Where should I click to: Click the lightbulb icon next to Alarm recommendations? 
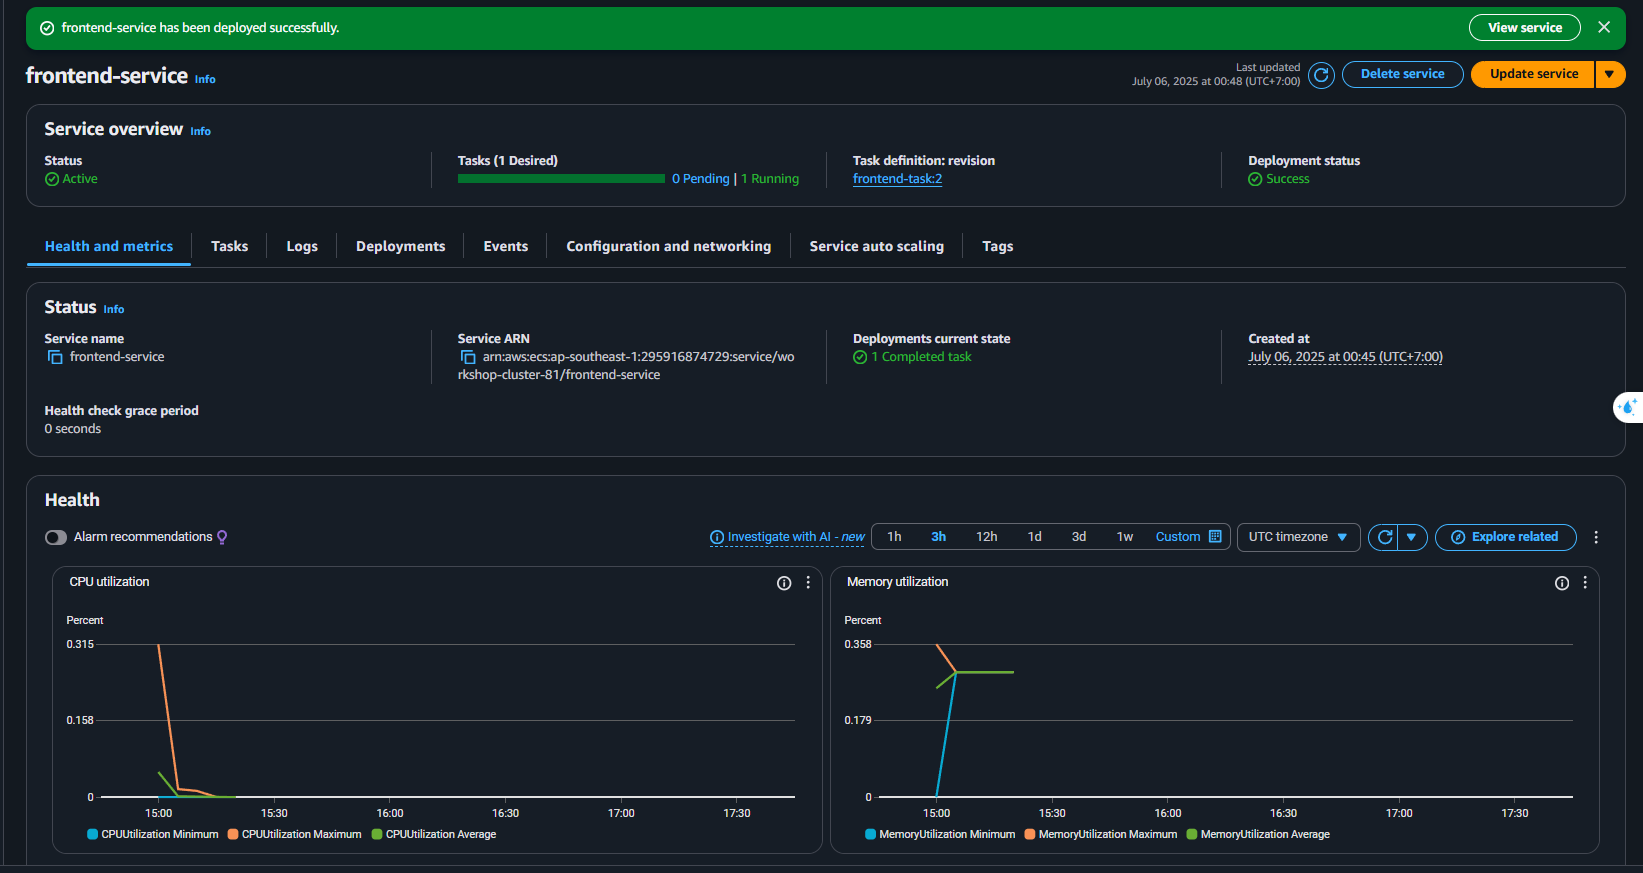coord(222,537)
